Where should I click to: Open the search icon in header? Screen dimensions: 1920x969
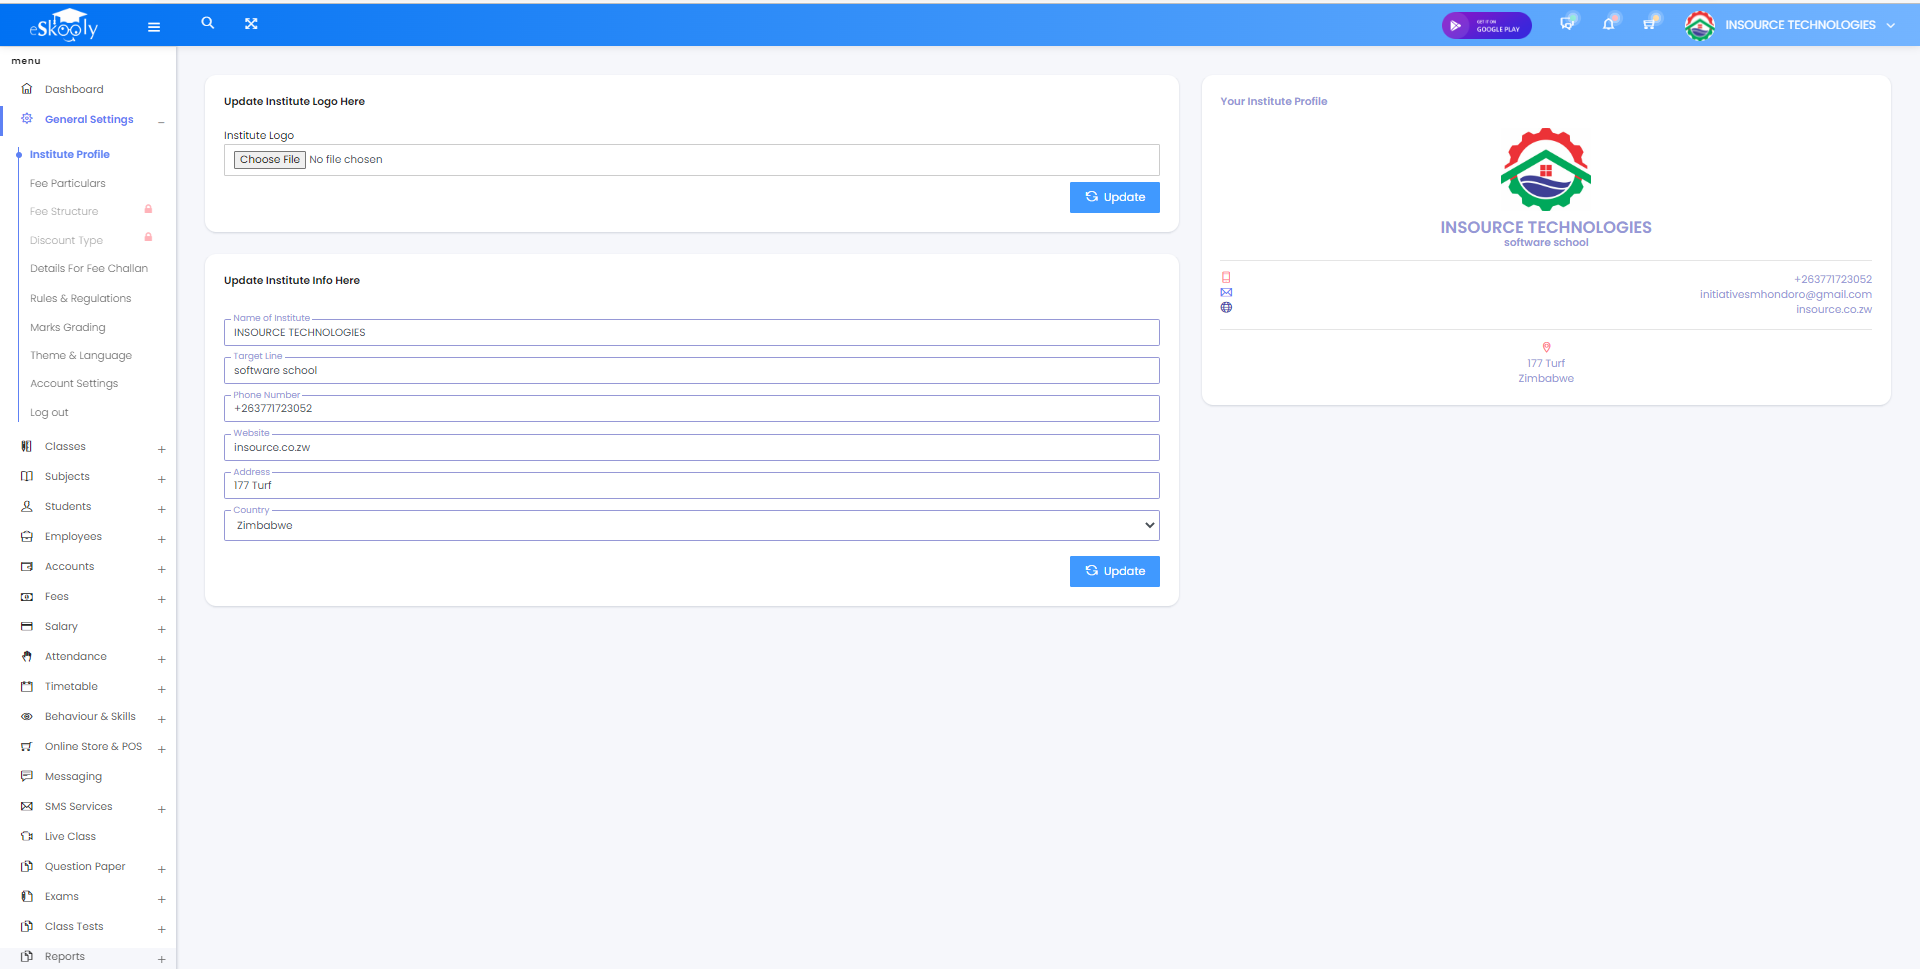click(208, 23)
